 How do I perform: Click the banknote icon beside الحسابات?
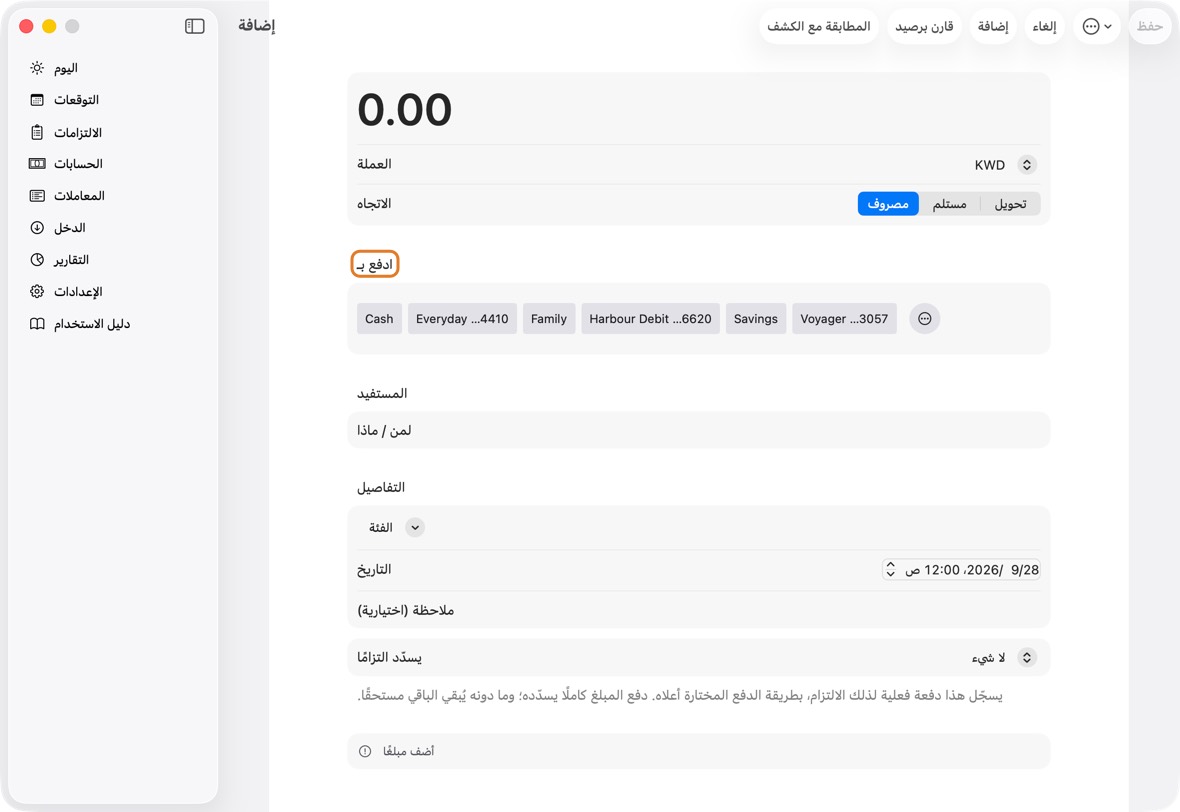(37, 164)
